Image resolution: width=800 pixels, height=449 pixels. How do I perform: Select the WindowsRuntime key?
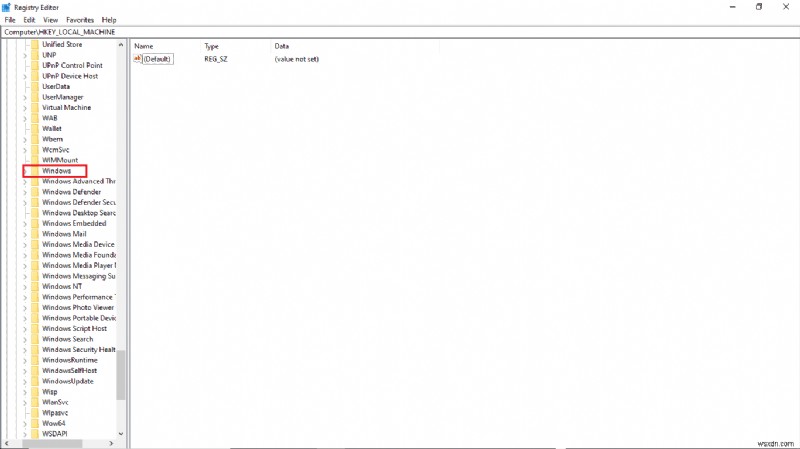[x=69, y=360]
